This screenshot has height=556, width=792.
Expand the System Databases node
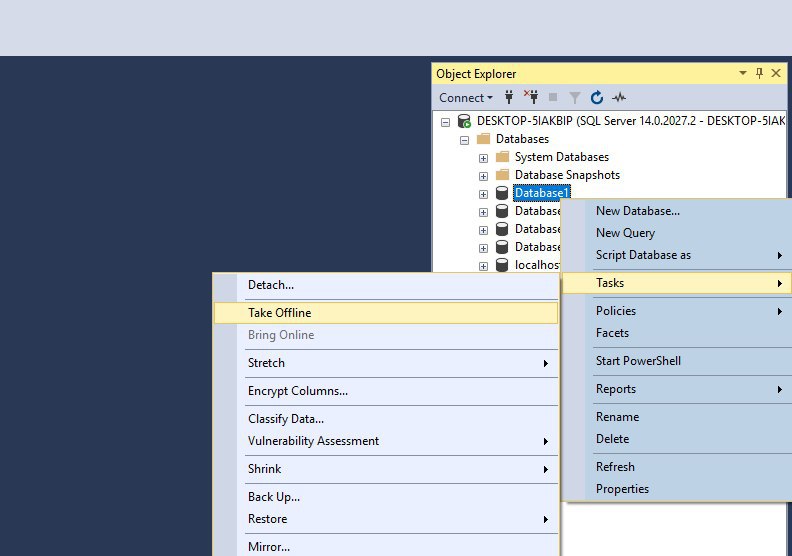483,158
